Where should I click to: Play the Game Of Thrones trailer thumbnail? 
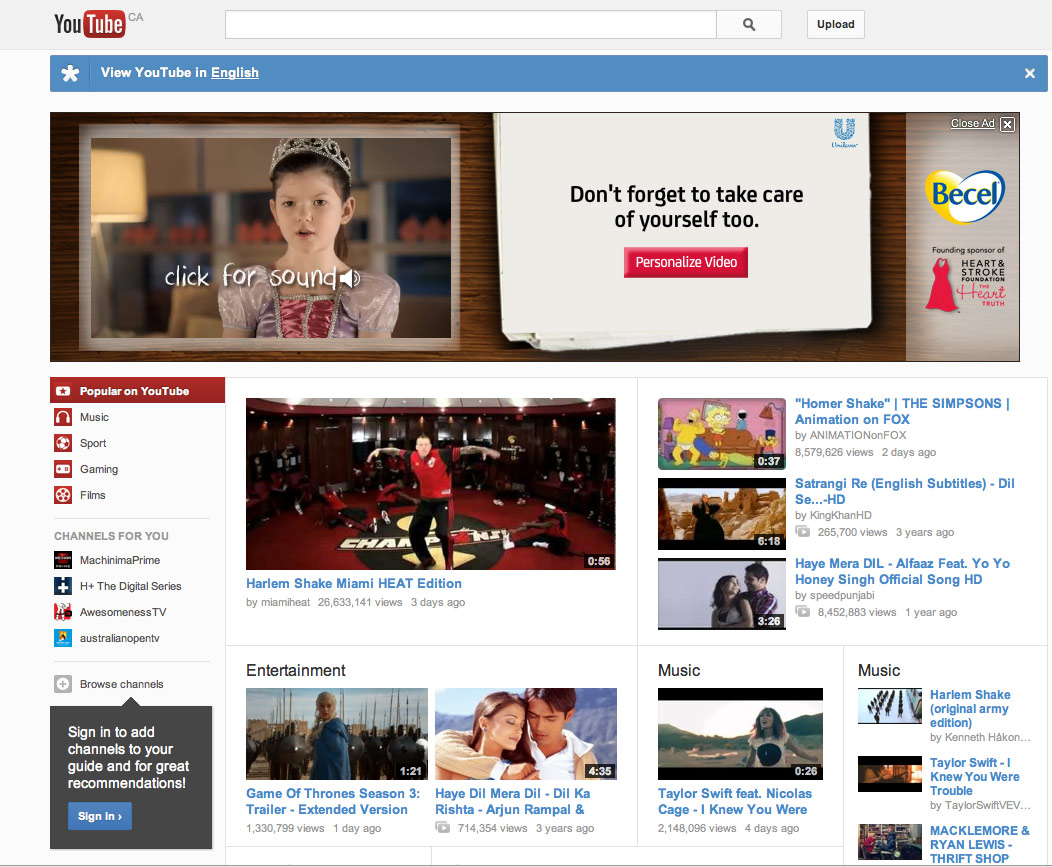coord(337,733)
